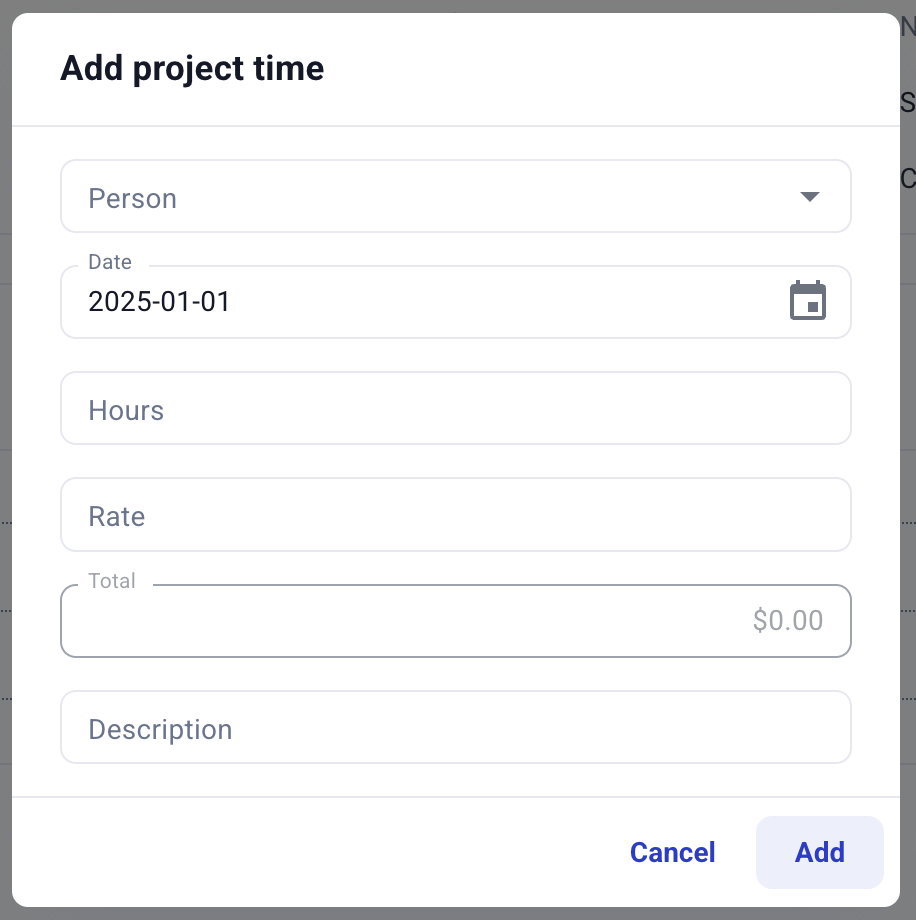Focus the Description input field
Screen dimensions: 916x920
tap(455, 727)
